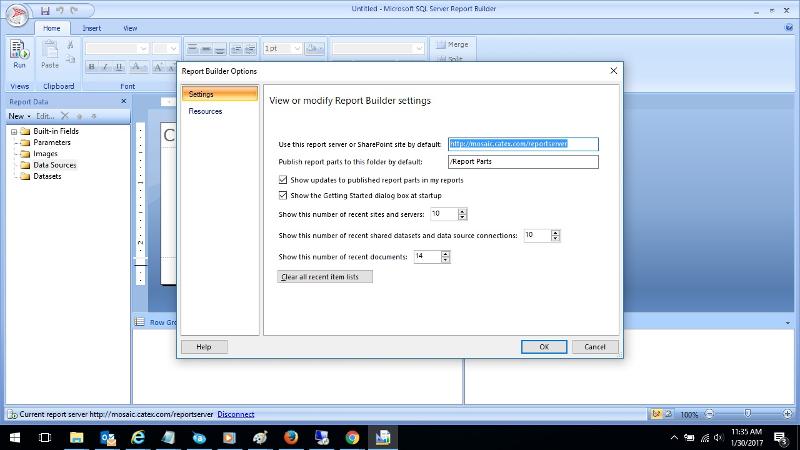Screen dimensions: 800x450
Task: Click the Data Sources folder in Report Data
Action: [x=54, y=165]
